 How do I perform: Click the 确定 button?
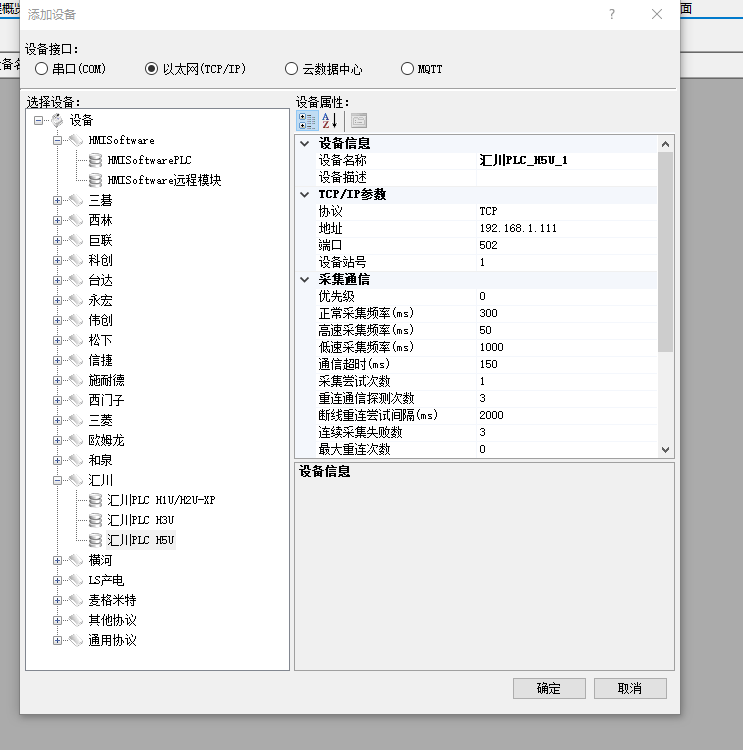(x=549, y=688)
